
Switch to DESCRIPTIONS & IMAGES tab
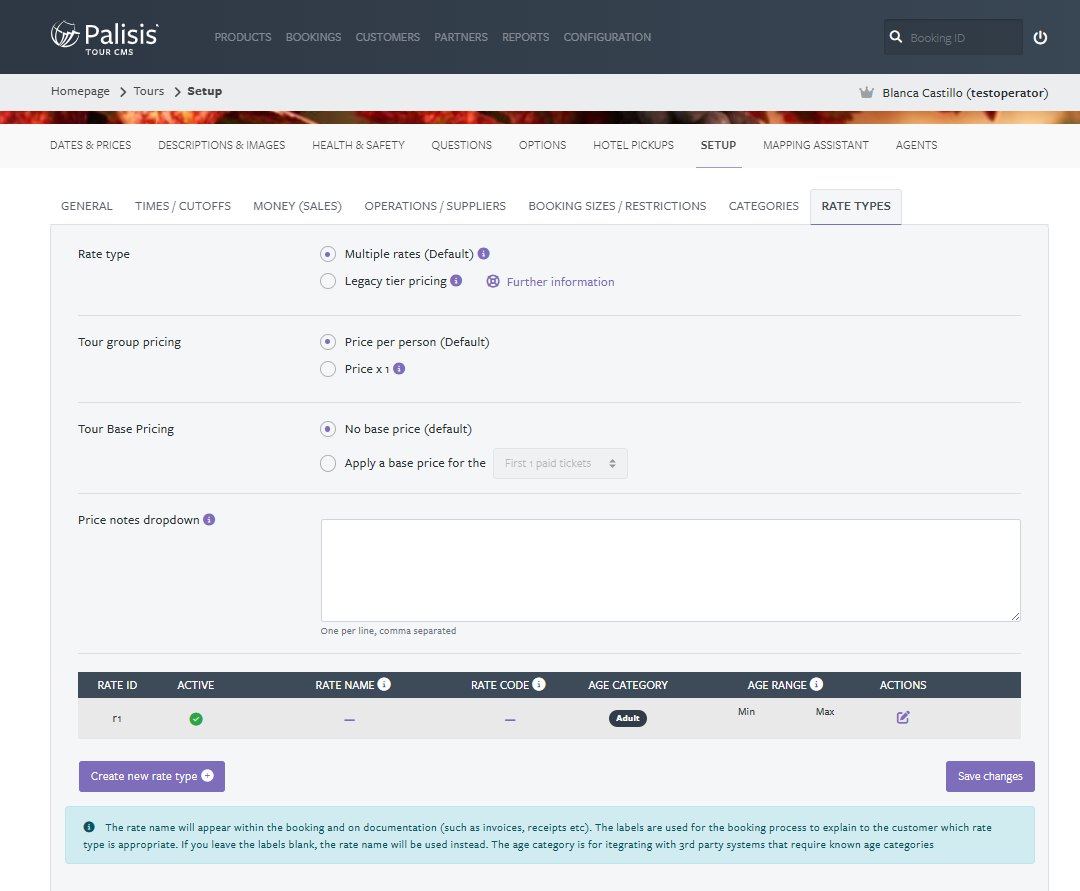coord(222,145)
